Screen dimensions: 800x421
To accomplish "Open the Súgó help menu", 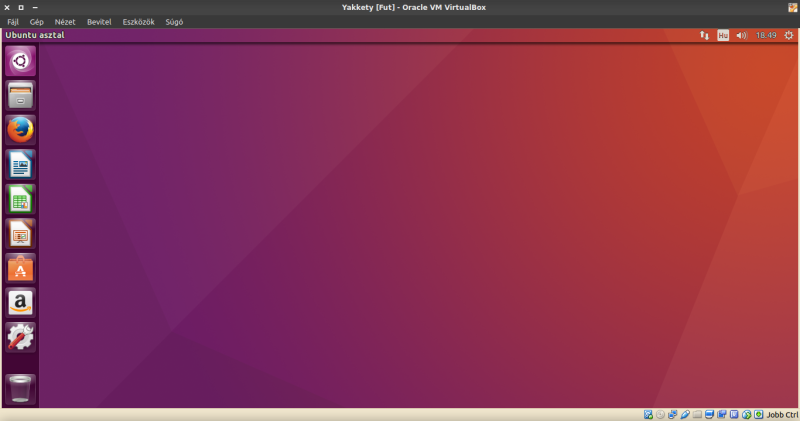I will 174,21.
